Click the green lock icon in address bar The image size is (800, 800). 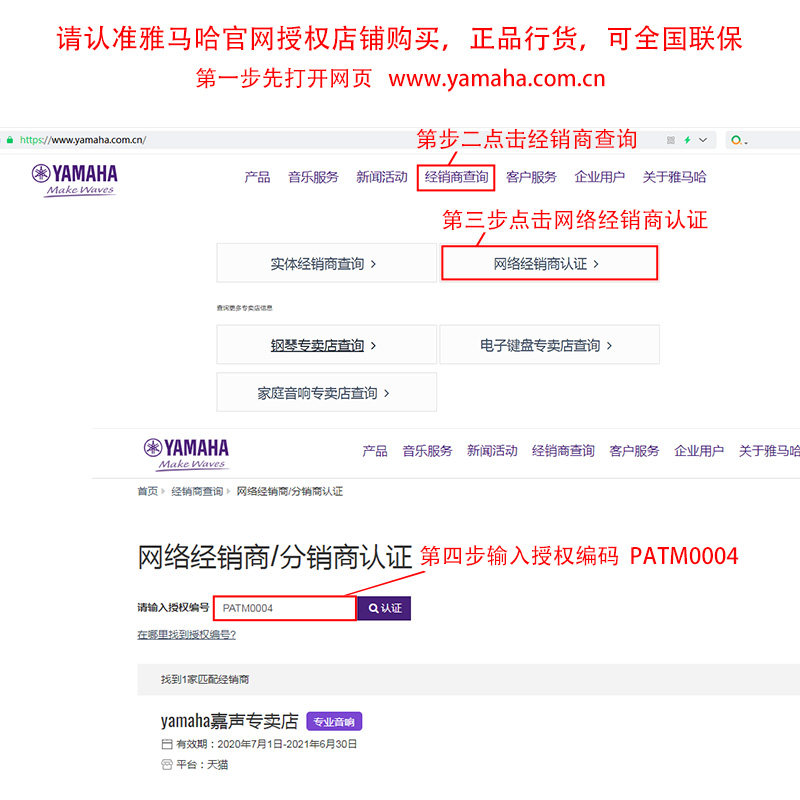pos(10,140)
